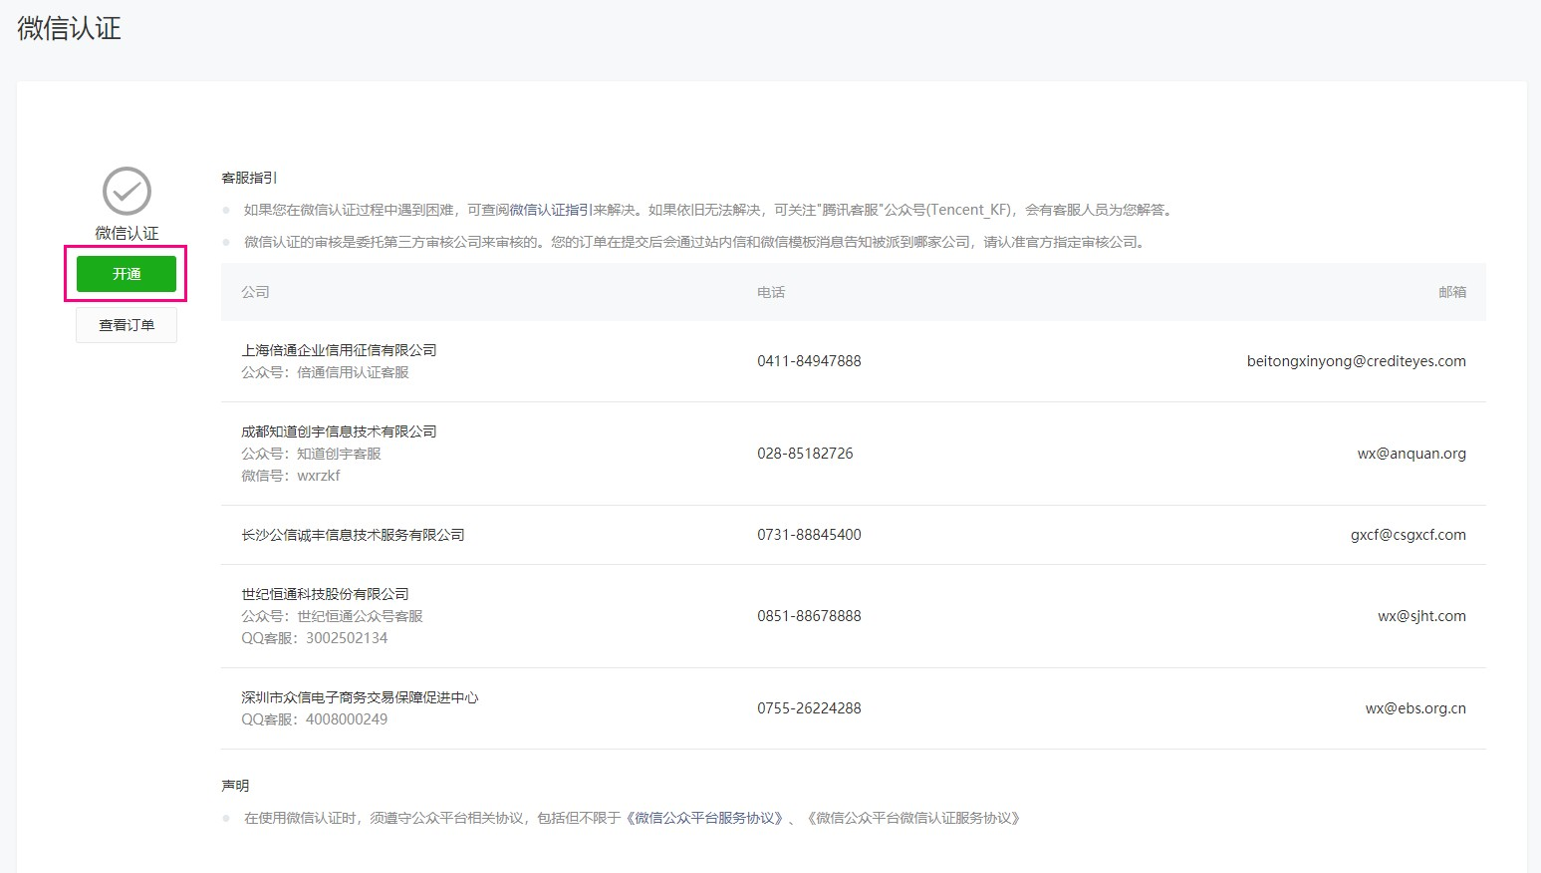
Task: Select company 深圳市众信电子商务交易保障促进中心
Action: (x=360, y=697)
